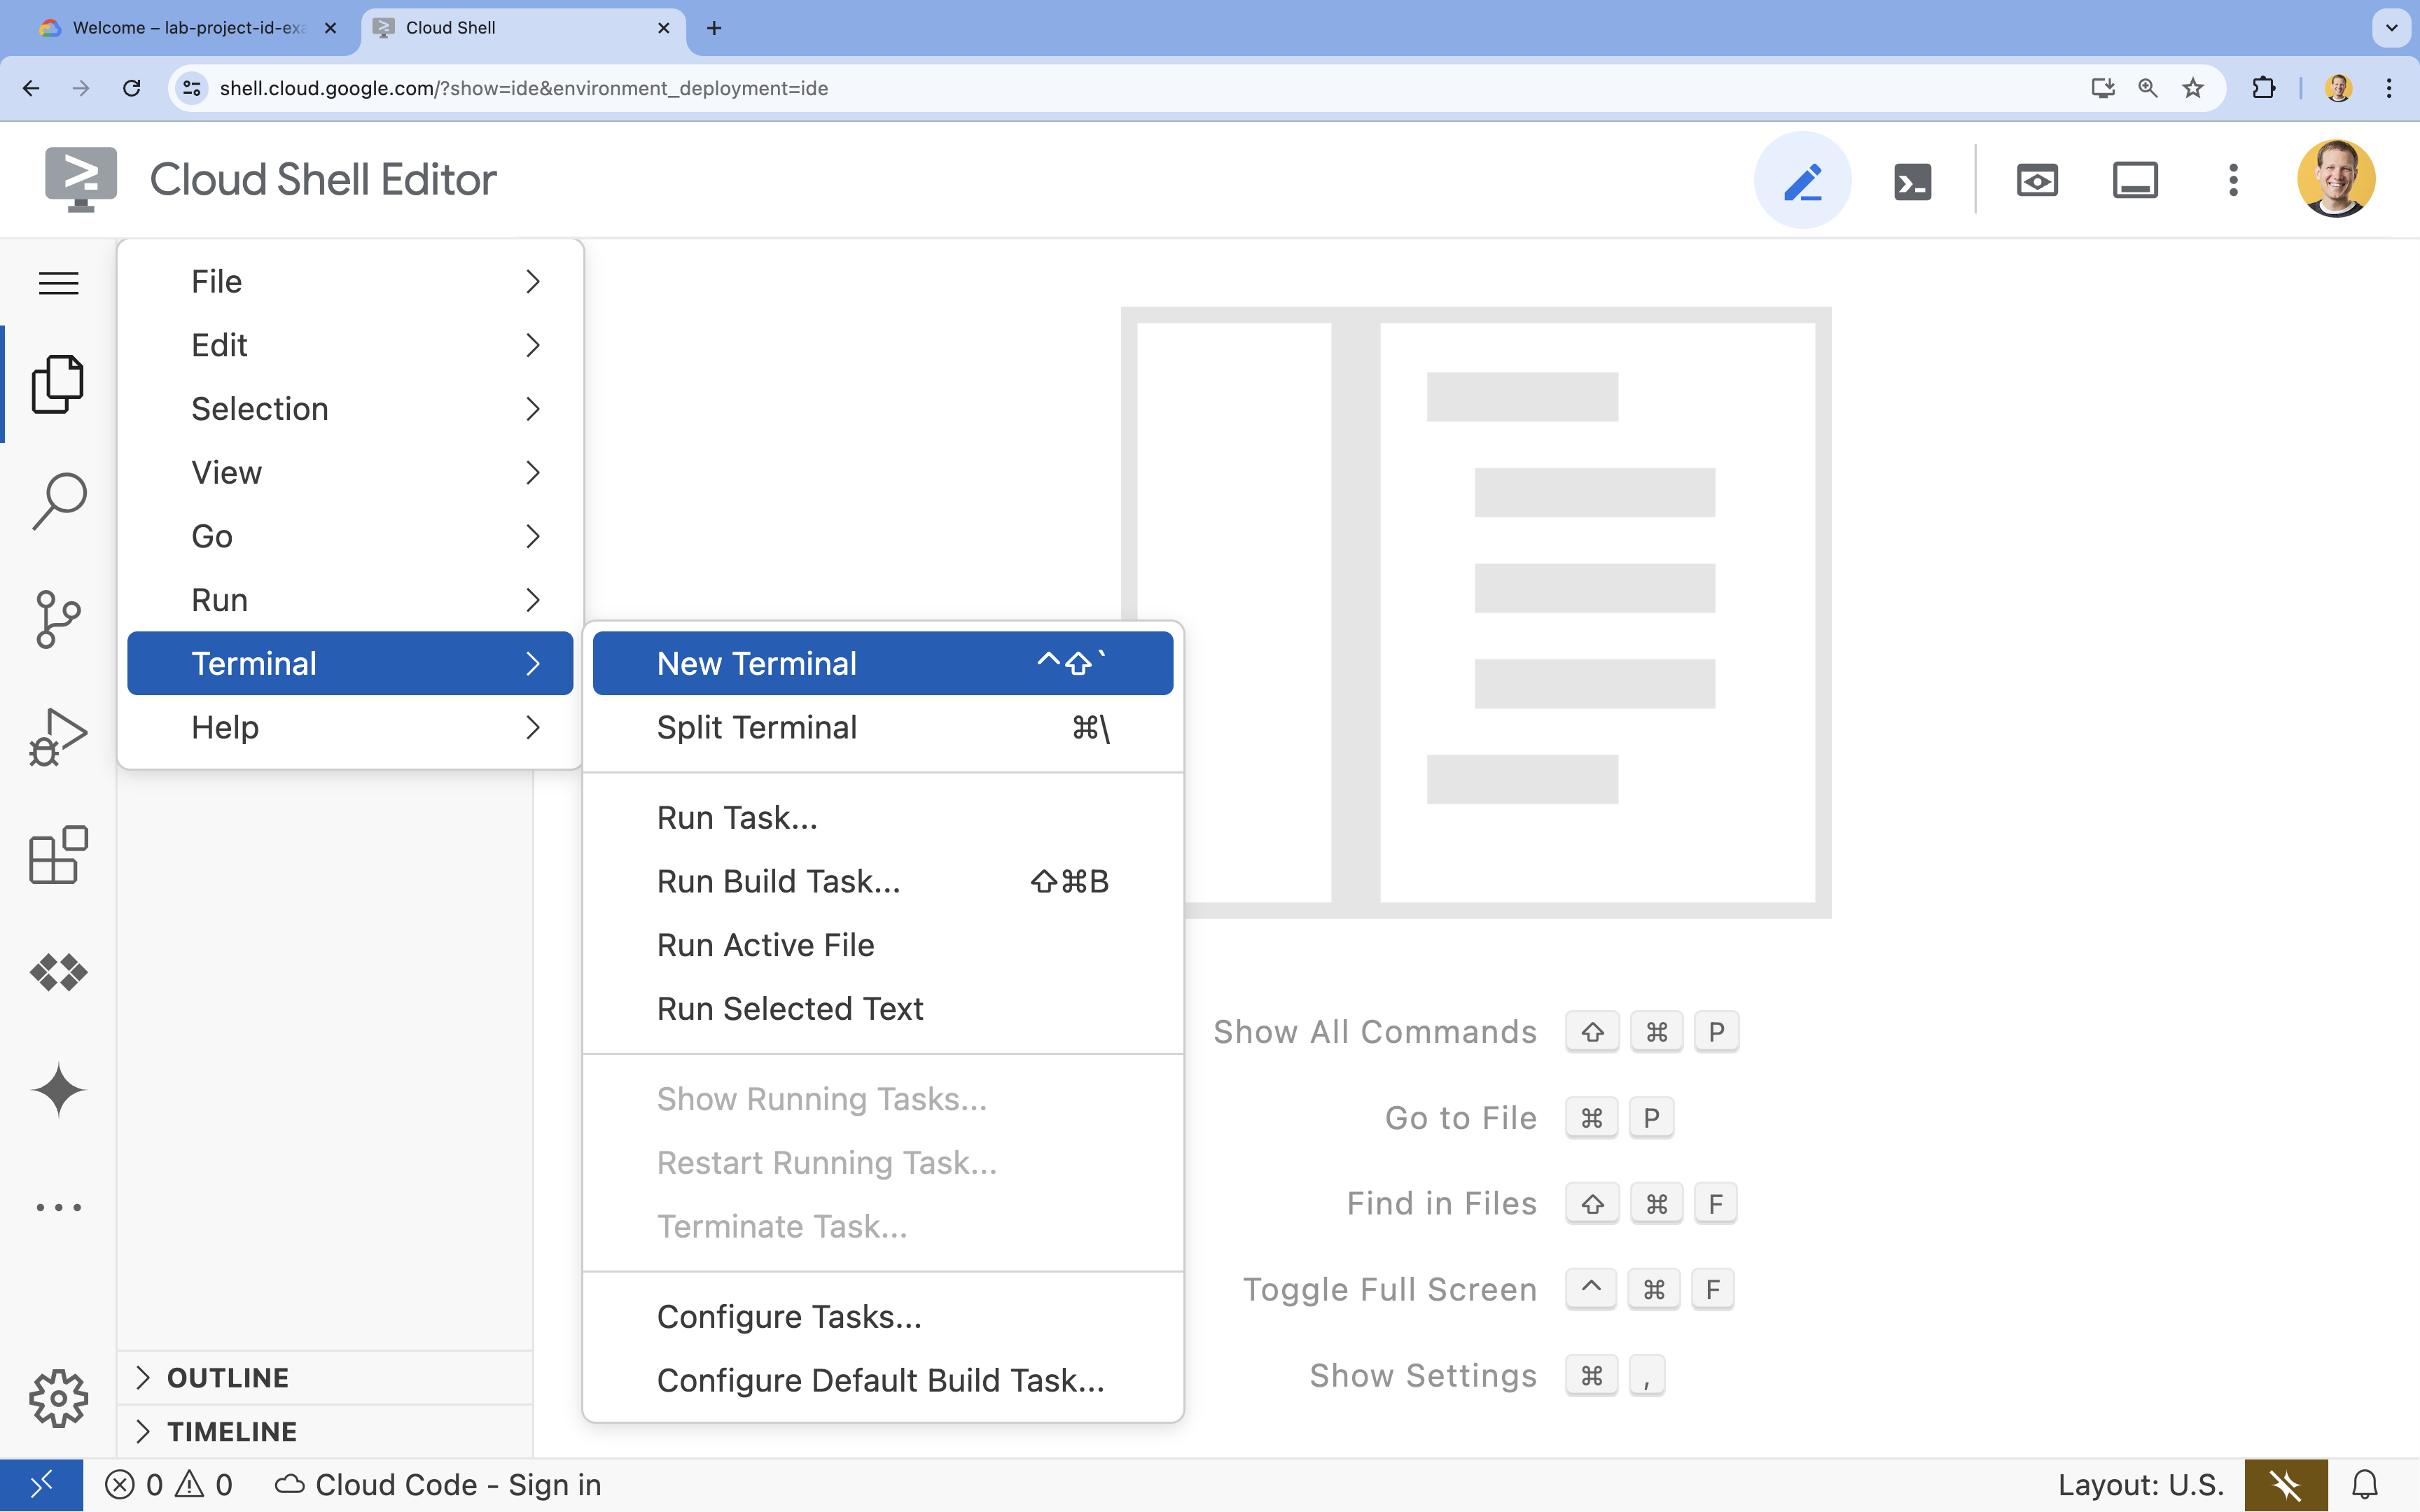Click the notification bell icon in status bar
This screenshot has width=2420, height=1512.
click(2363, 1484)
